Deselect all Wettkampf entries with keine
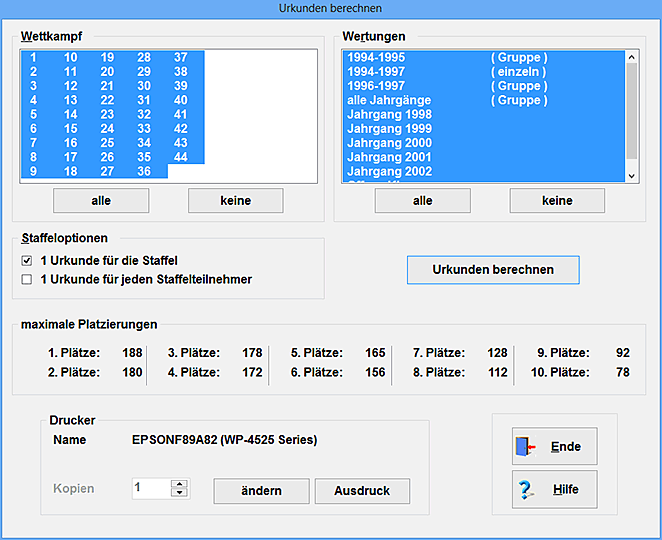Viewport: 662px width, 540px height. click(236, 201)
